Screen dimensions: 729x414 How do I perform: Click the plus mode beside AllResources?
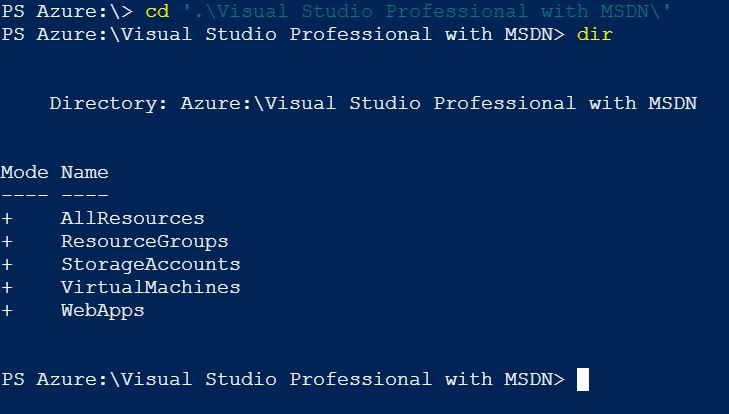point(7,218)
